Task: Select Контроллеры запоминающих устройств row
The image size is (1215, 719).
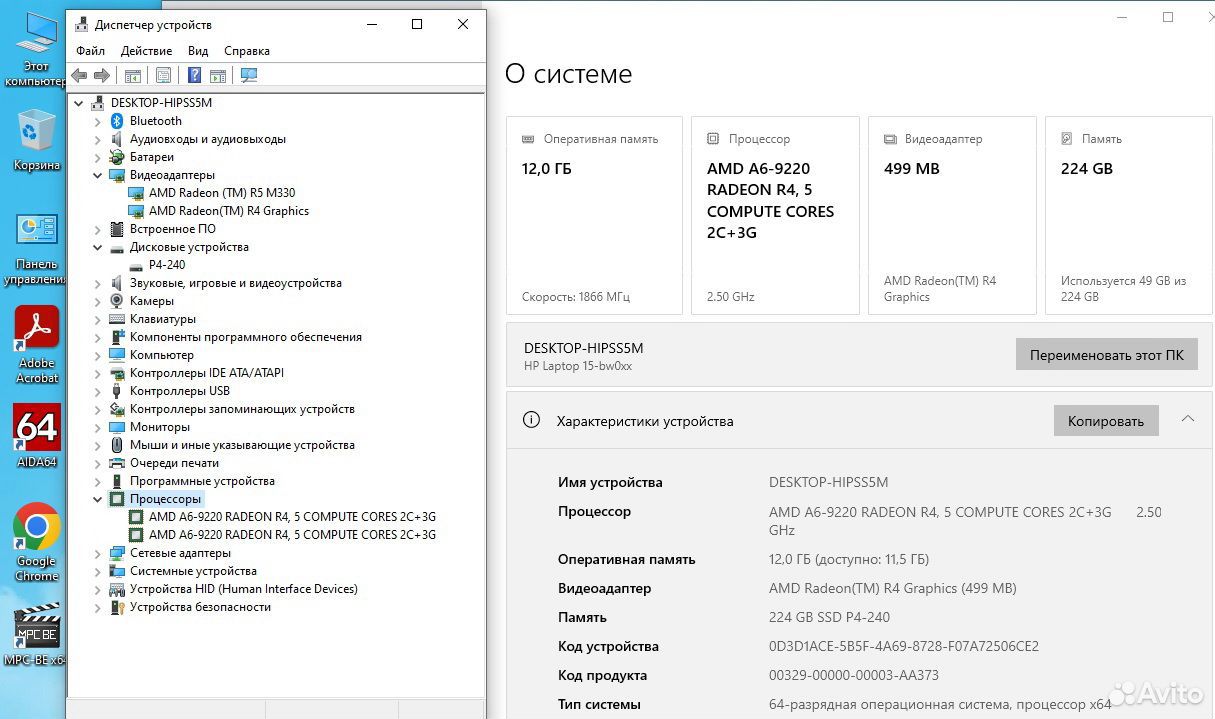Action: tap(242, 409)
